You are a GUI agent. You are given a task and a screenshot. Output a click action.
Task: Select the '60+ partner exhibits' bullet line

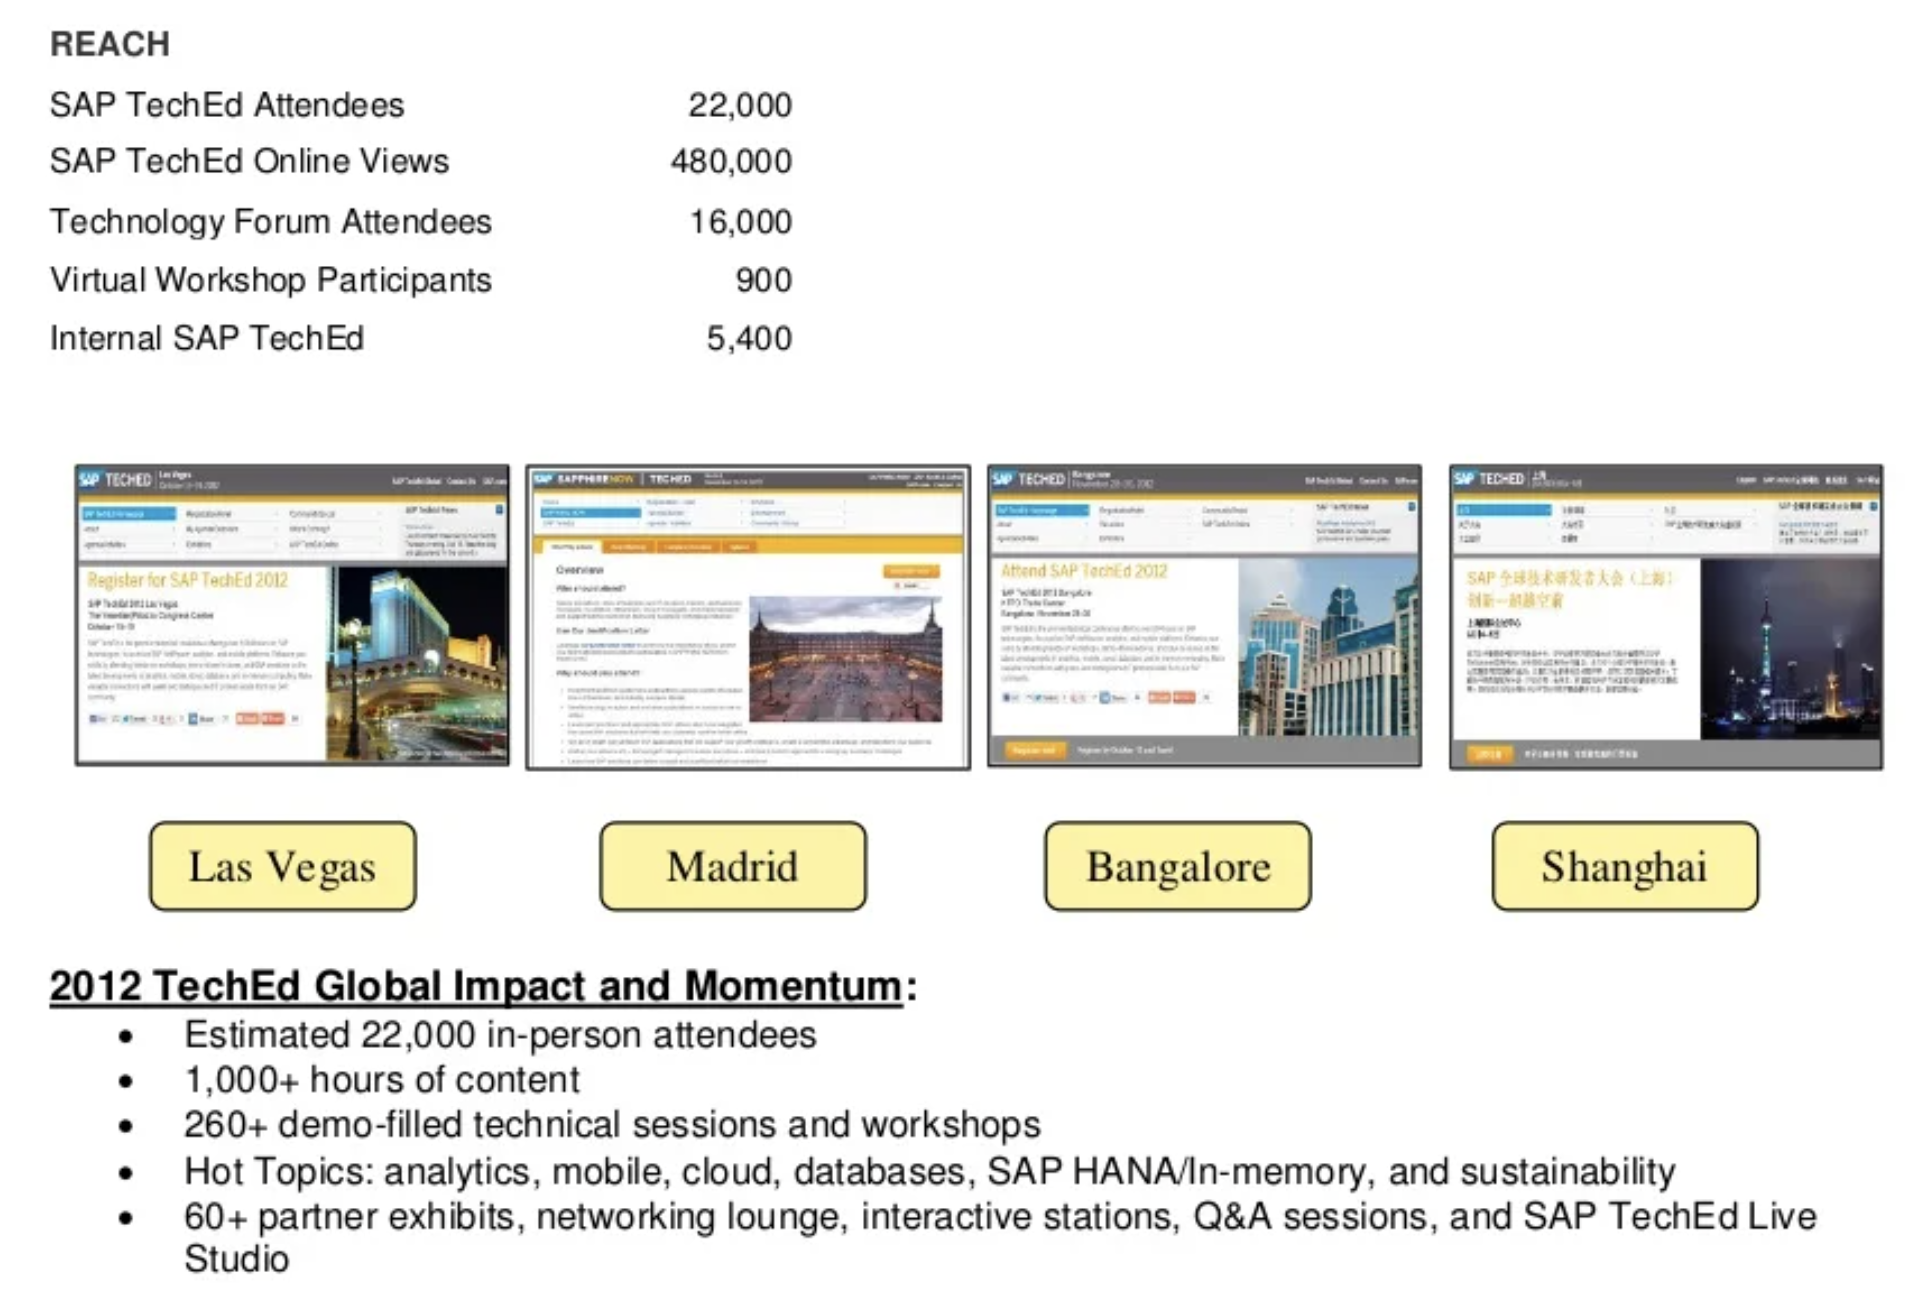(1000, 1237)
